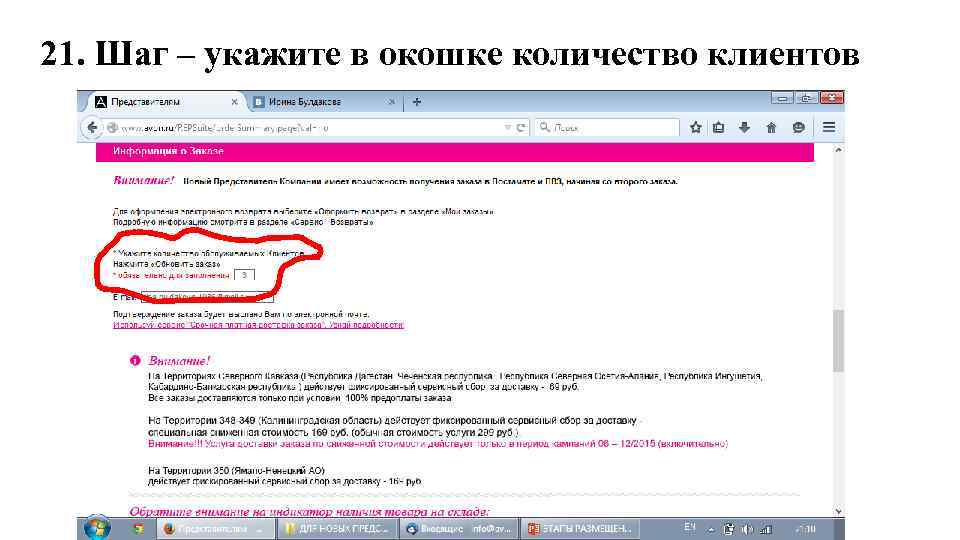This screenshot has height=540, width=960.
Task: Click the language indicator in system tray
Action: 690,527
